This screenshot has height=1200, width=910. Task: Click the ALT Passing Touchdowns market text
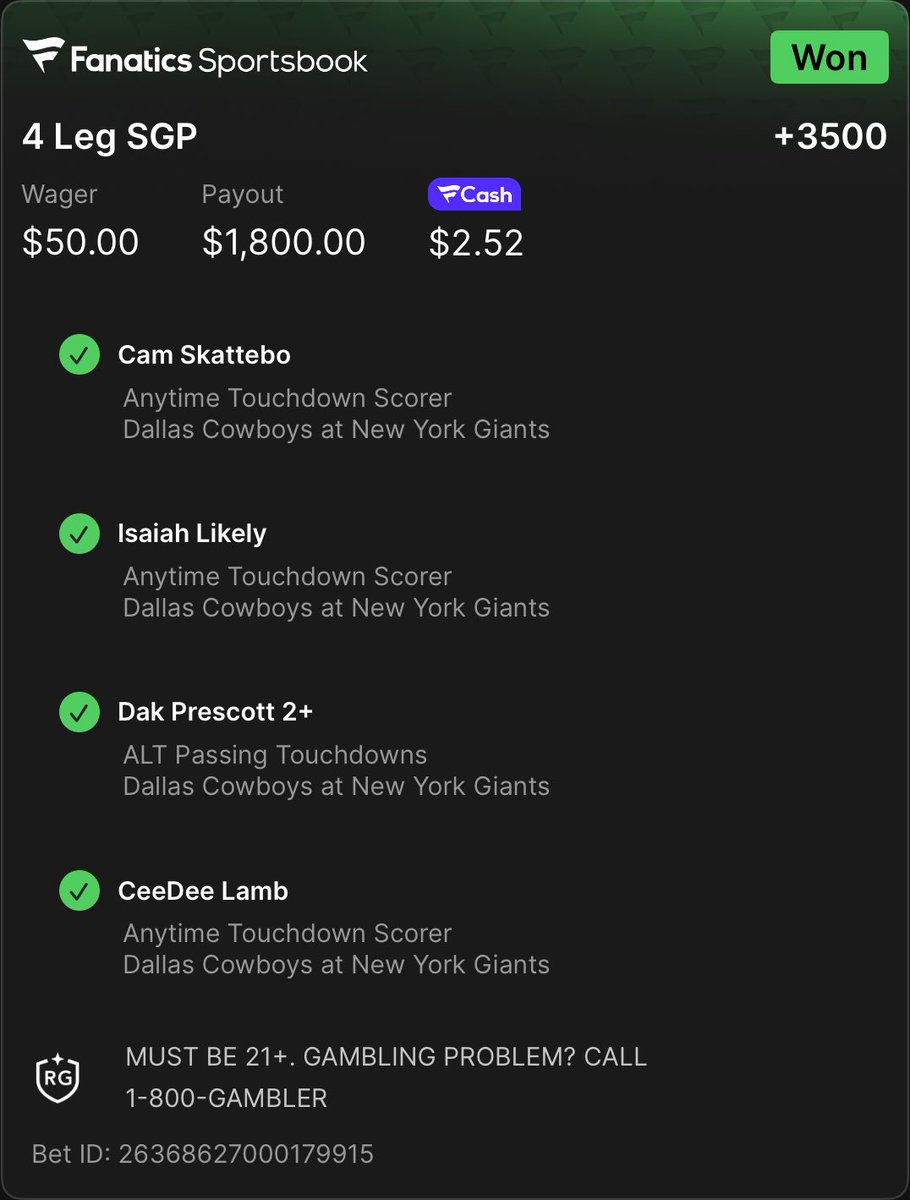click(x=275, y=755)
